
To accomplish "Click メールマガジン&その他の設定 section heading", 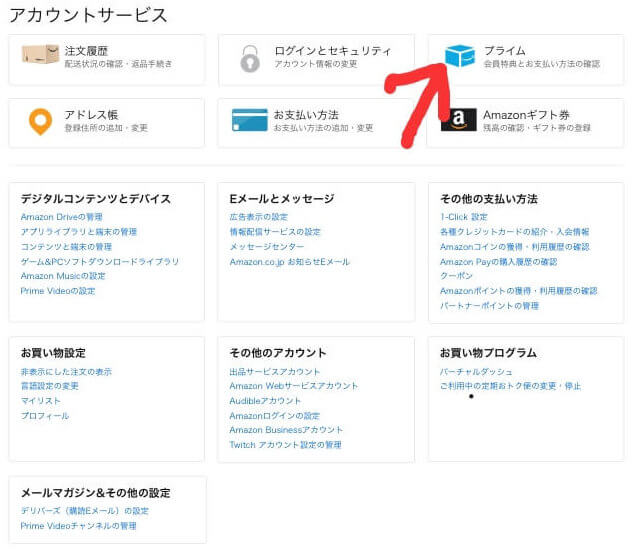I will tap(96, 493).
